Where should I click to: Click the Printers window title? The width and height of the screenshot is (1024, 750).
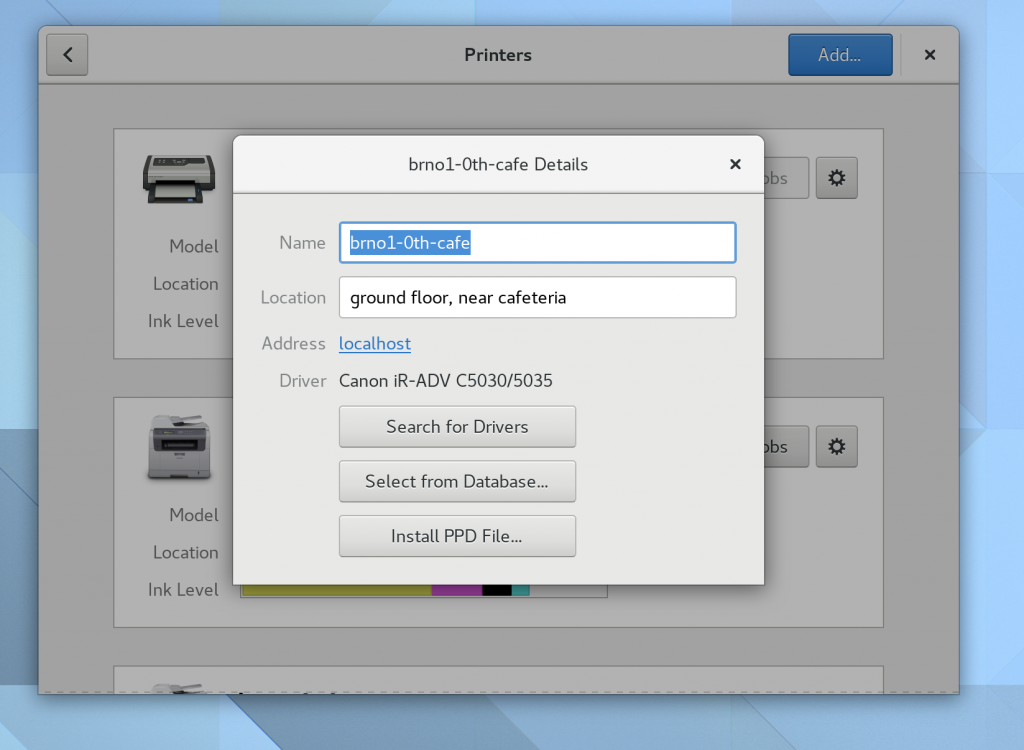pyautogui.click(x=497, y=55)
